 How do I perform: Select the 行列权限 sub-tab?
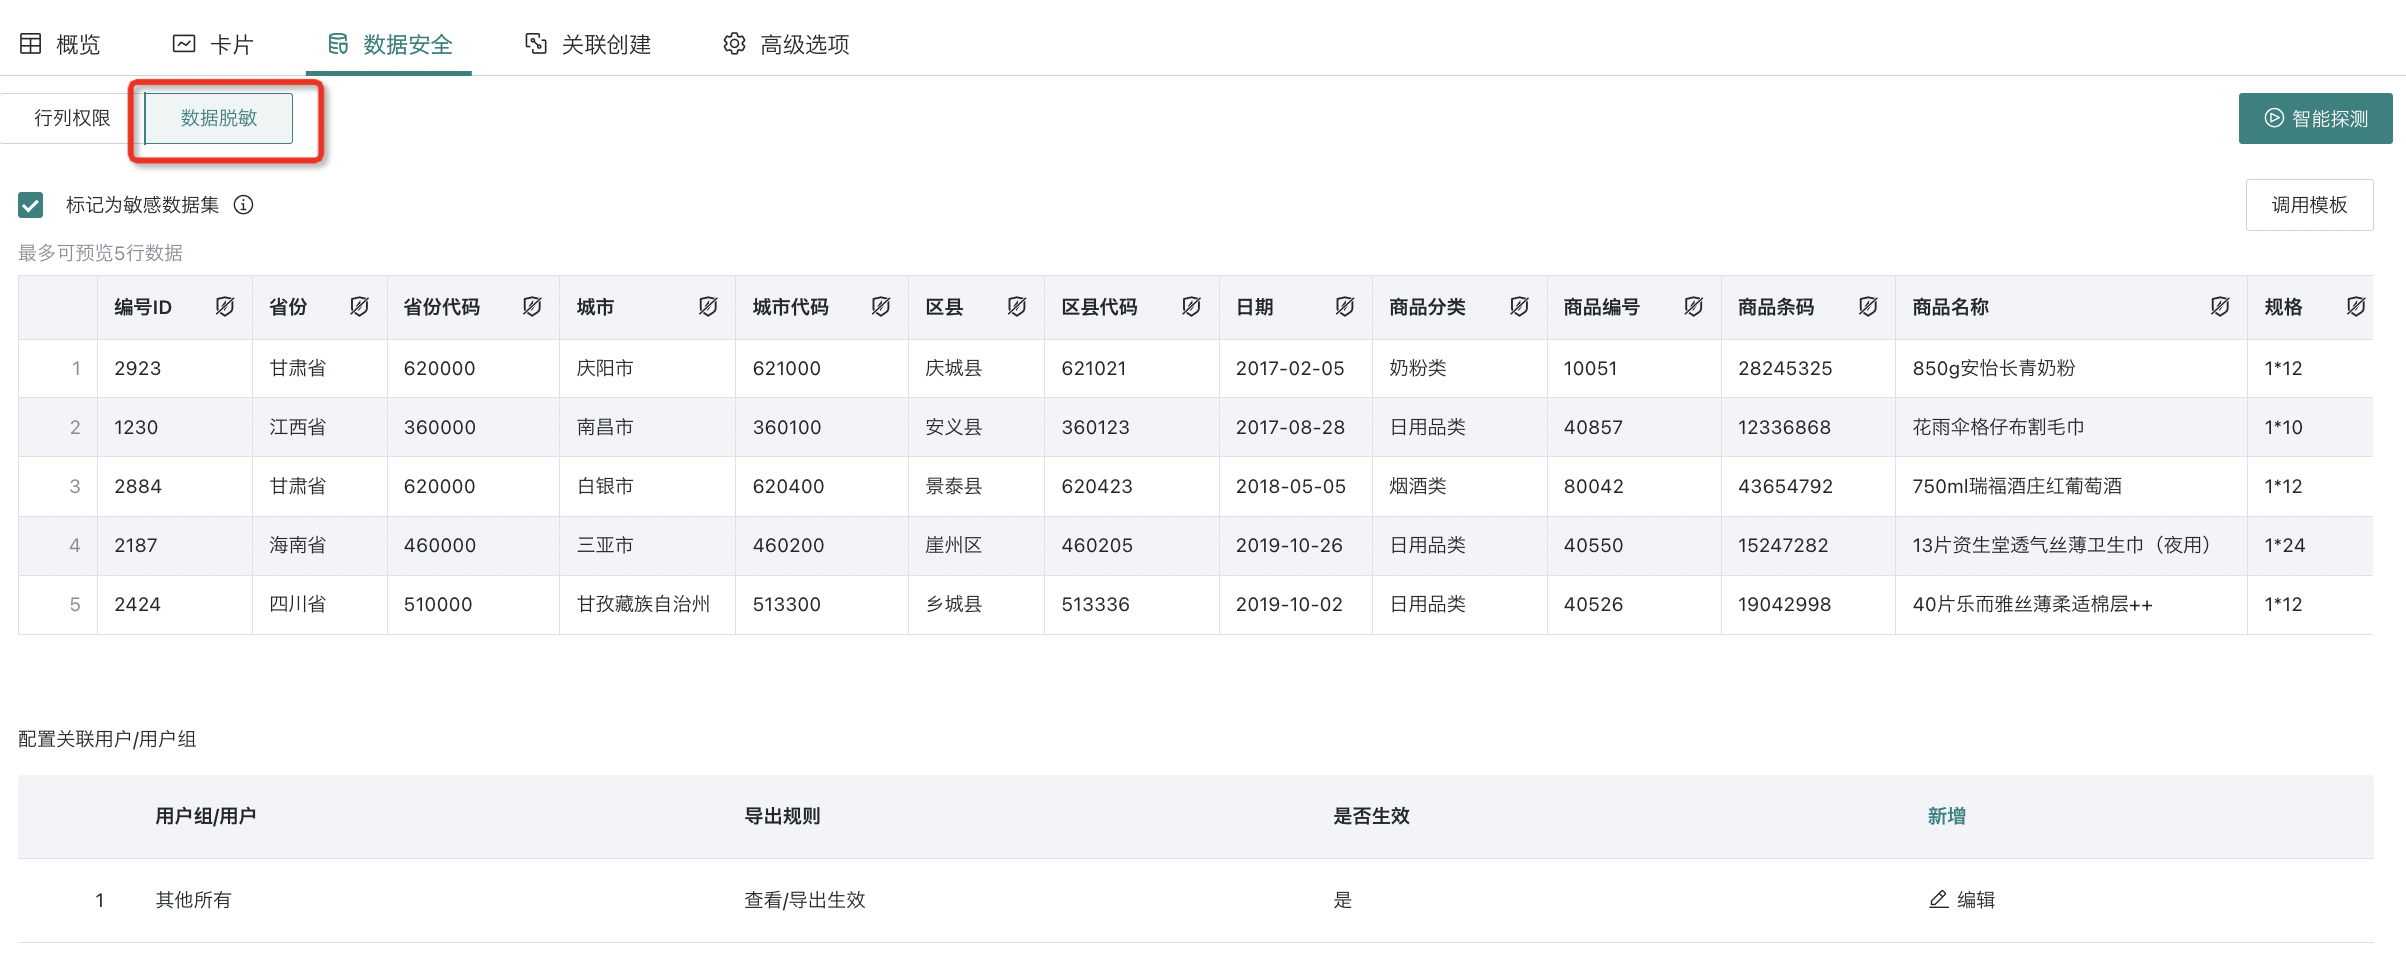tap(72, 118)
